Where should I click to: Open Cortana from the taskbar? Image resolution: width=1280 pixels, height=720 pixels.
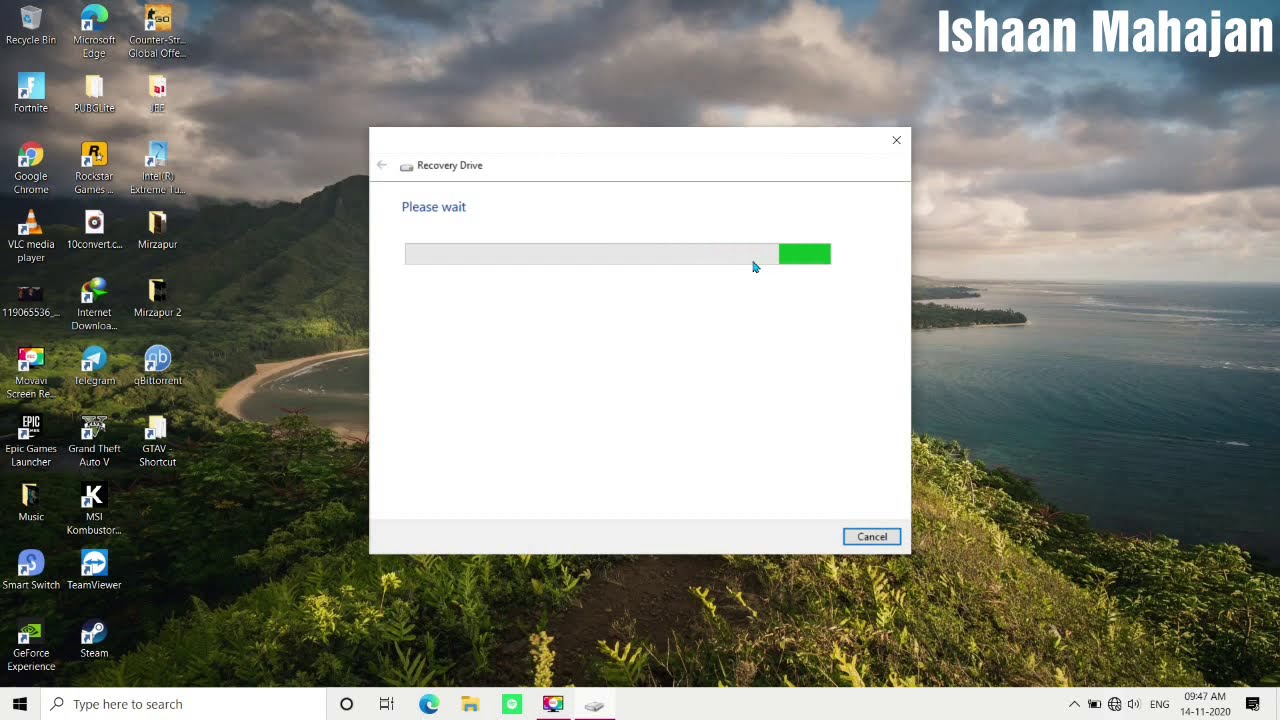pyautogui.click(x=346, y=704)
